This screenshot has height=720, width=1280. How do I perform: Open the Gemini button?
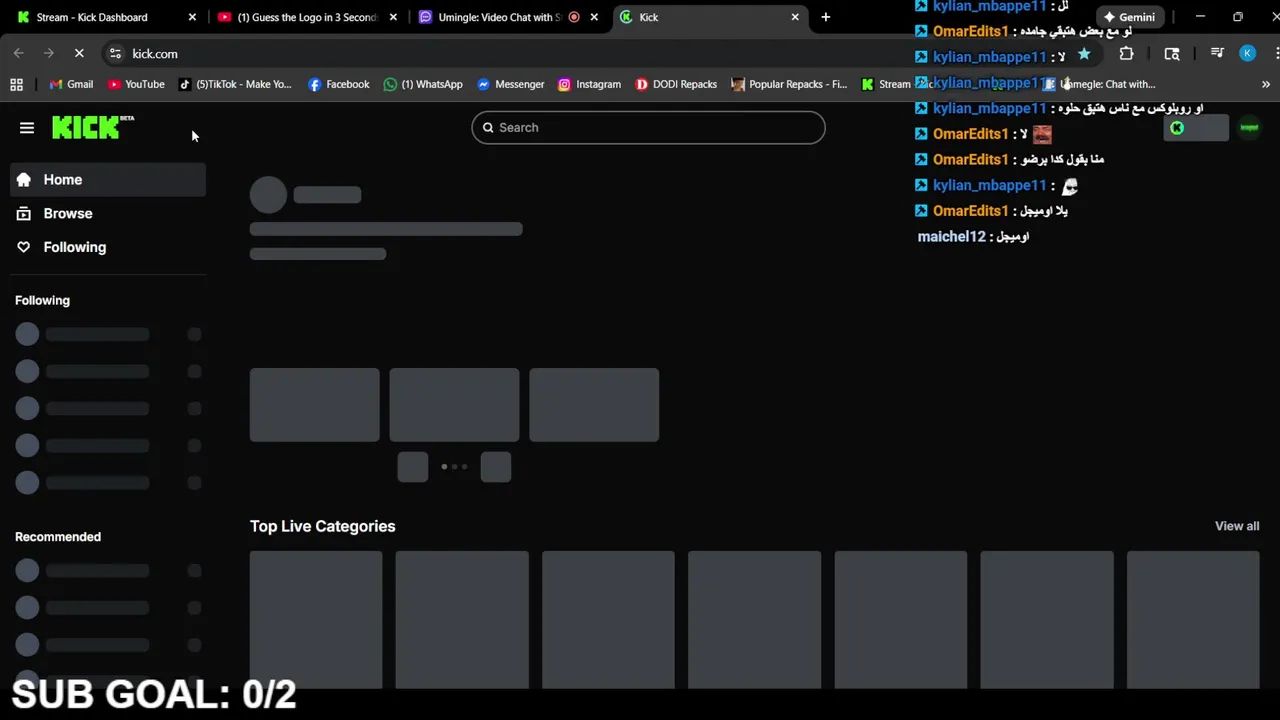coord(1128,17)
